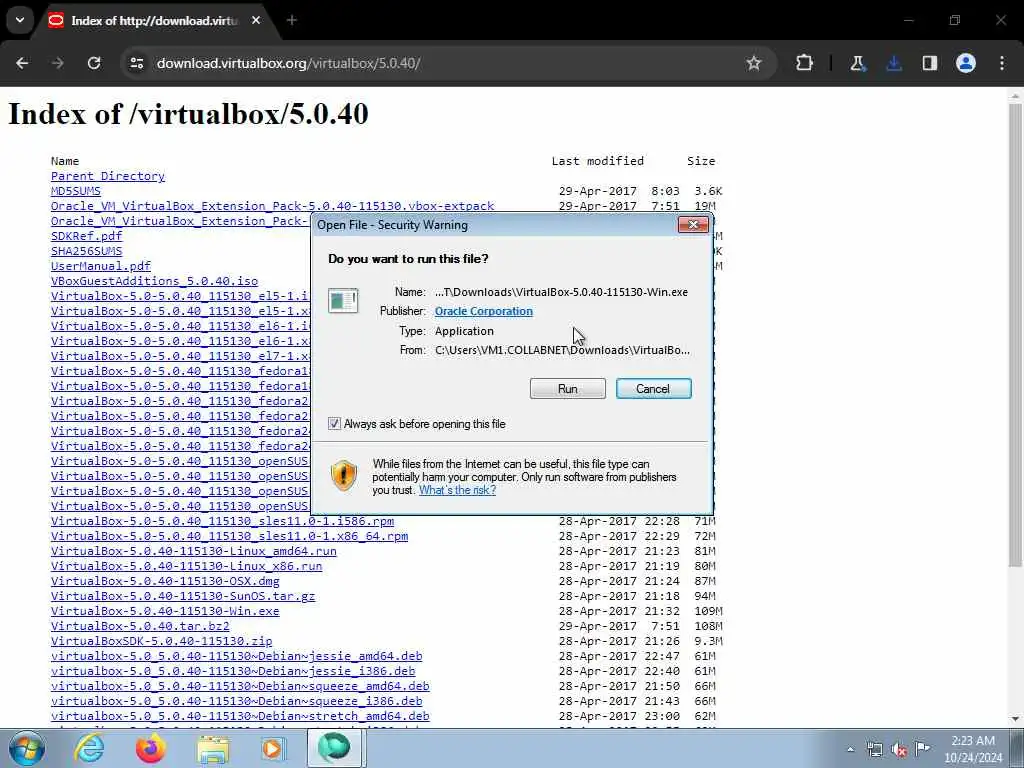
Task: Open the Extensions puzzle icon
Action: 805,63
